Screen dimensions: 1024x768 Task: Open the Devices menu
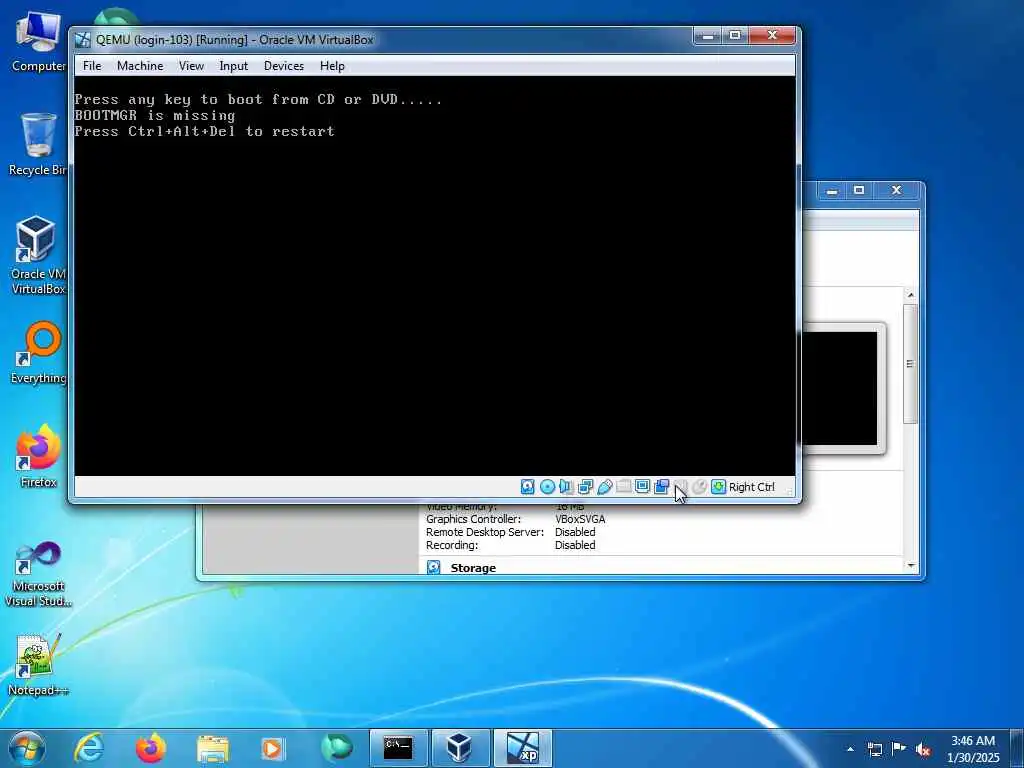[283, 66]
